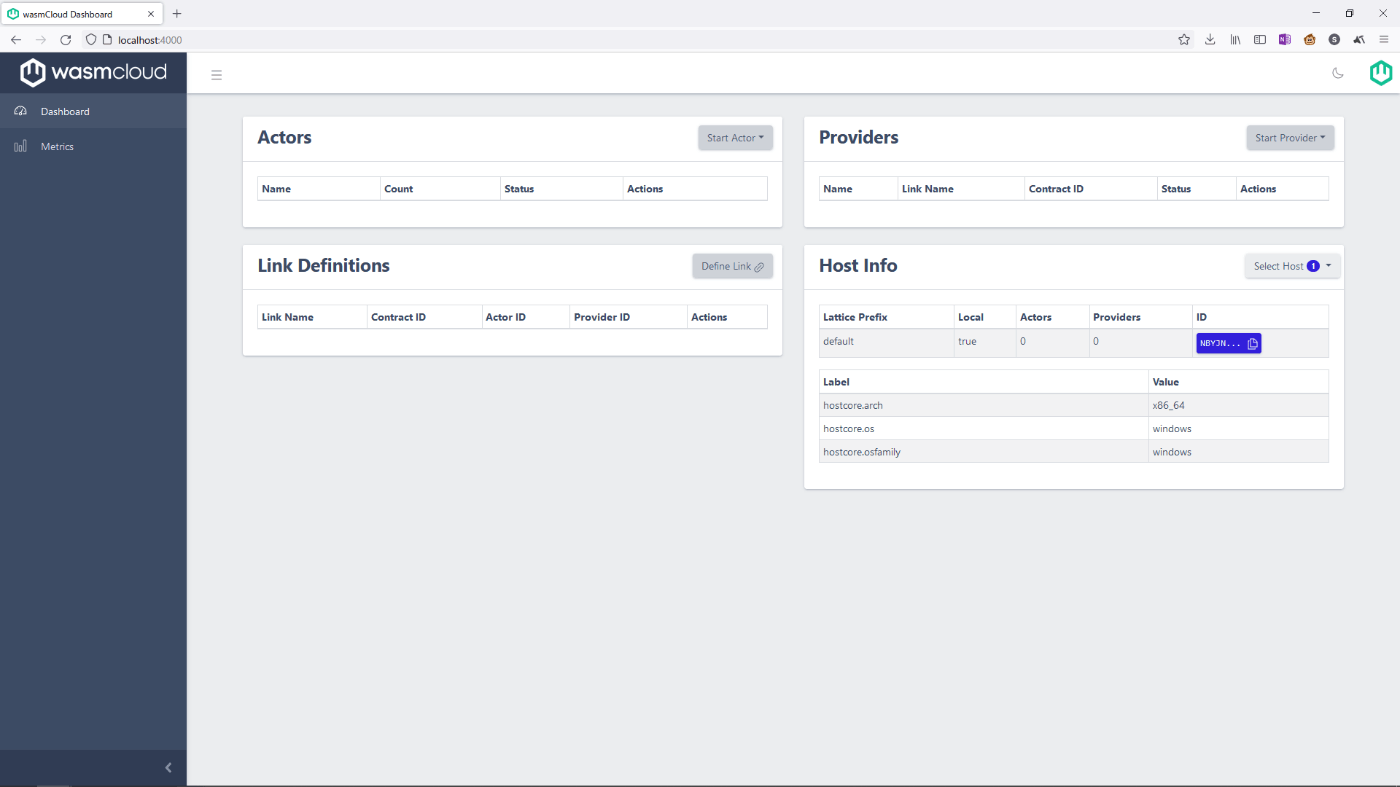Click the Actors panel heading
This screenshot has height=787, width=1400.
(x=285, y=137)
